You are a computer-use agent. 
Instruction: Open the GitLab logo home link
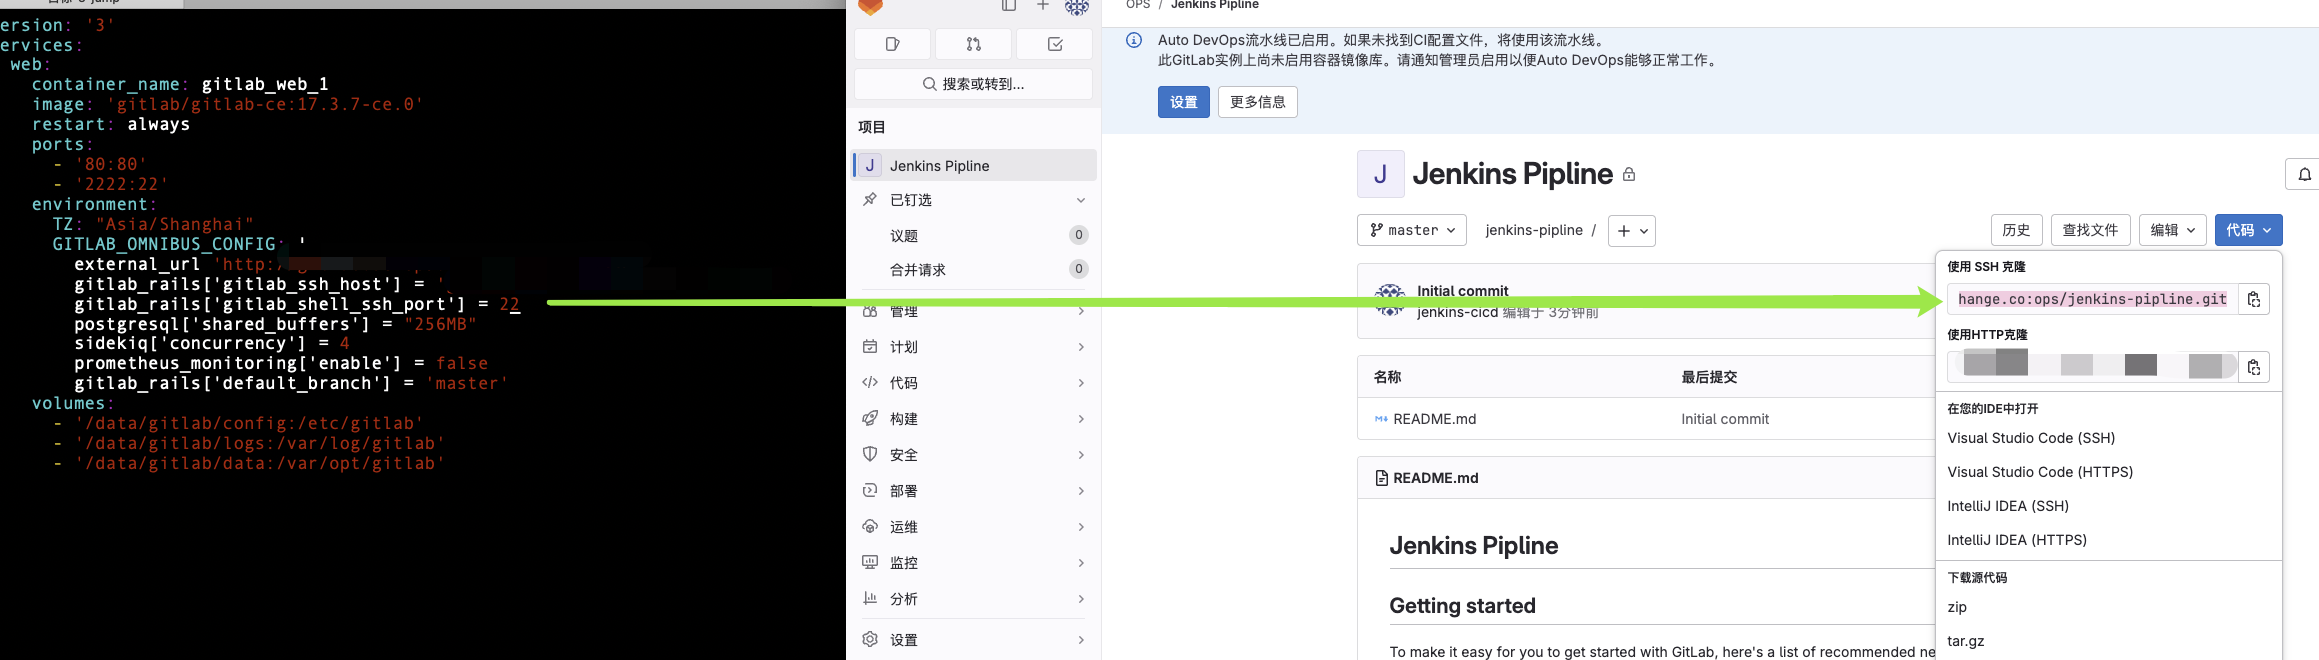point(872,7)
